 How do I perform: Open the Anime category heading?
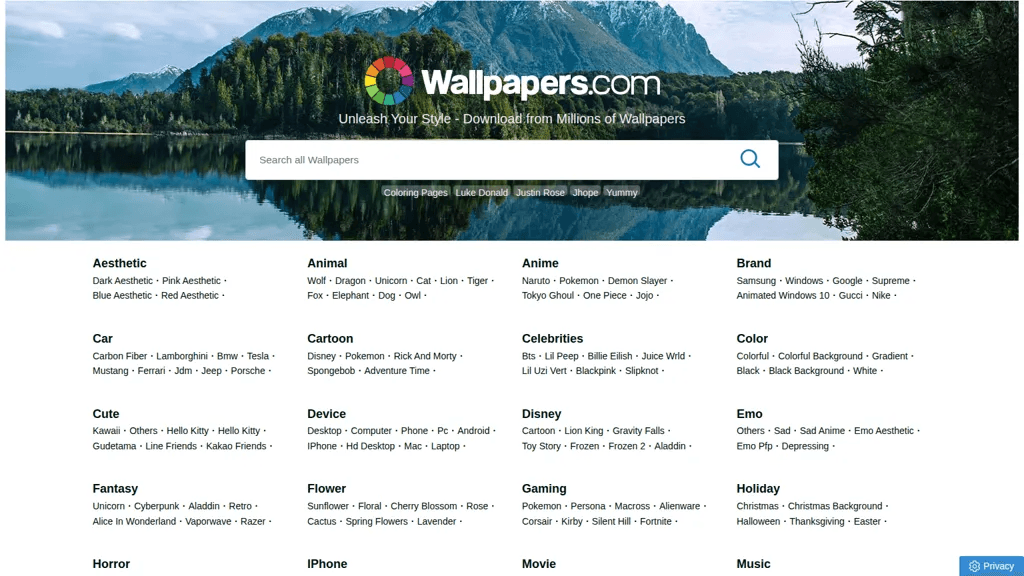540,263
